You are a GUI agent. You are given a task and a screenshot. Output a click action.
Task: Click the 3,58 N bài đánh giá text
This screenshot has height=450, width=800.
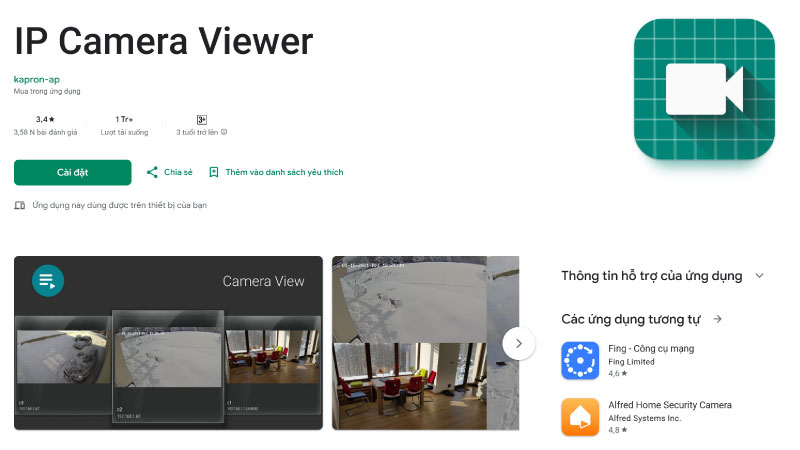tap(45, 132)
